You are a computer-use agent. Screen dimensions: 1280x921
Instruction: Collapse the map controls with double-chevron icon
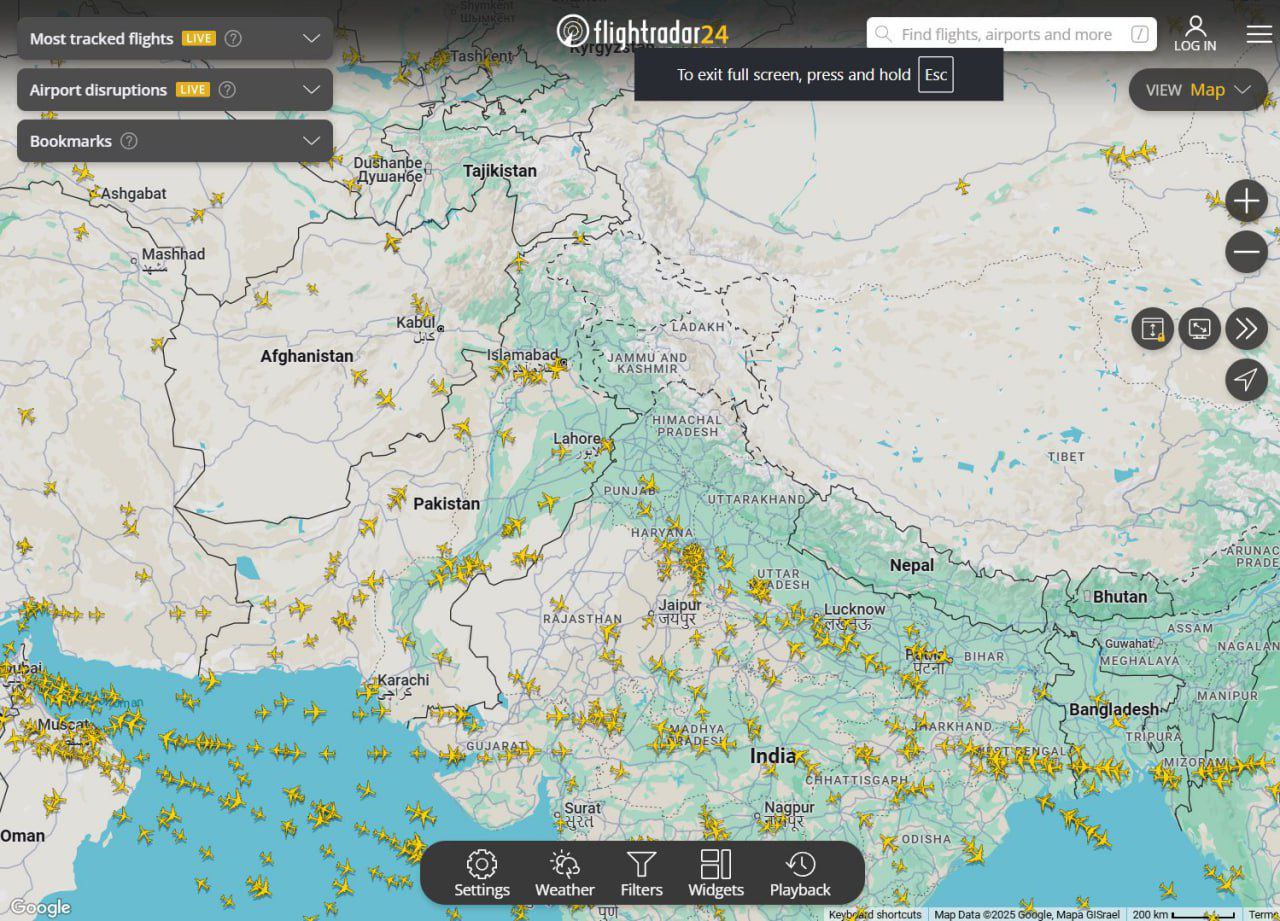[1246, 329]
